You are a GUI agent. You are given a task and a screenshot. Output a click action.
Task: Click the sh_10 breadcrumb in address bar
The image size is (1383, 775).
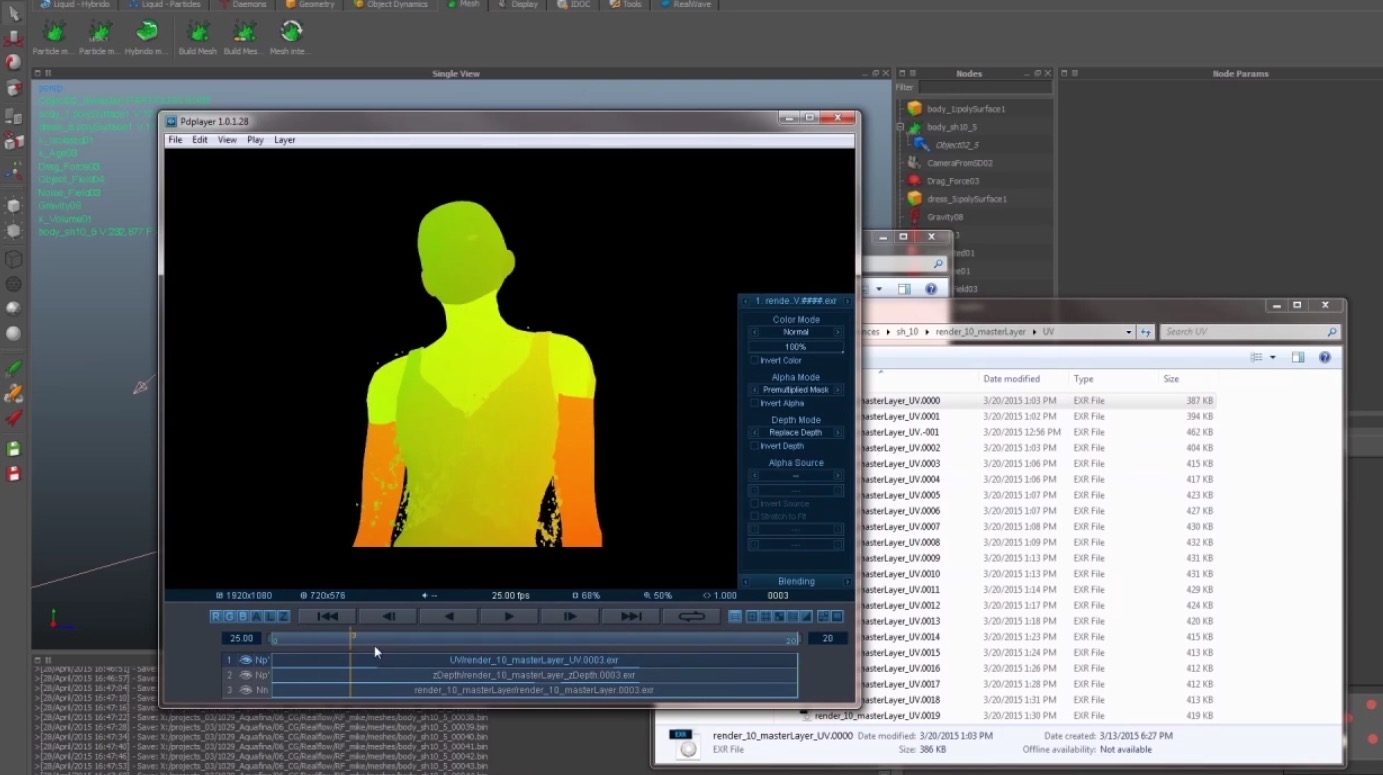pyautogui.click(x=906, y=332)
